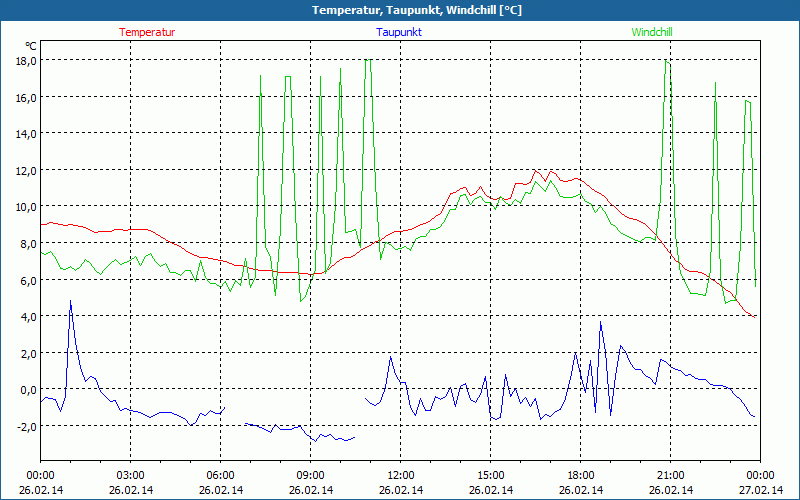Image resolution: width=800 pixels, height=500 pixels.
Task: Click the blue Taupunkt peak near 01:00
Action: [x=70, y=302]
